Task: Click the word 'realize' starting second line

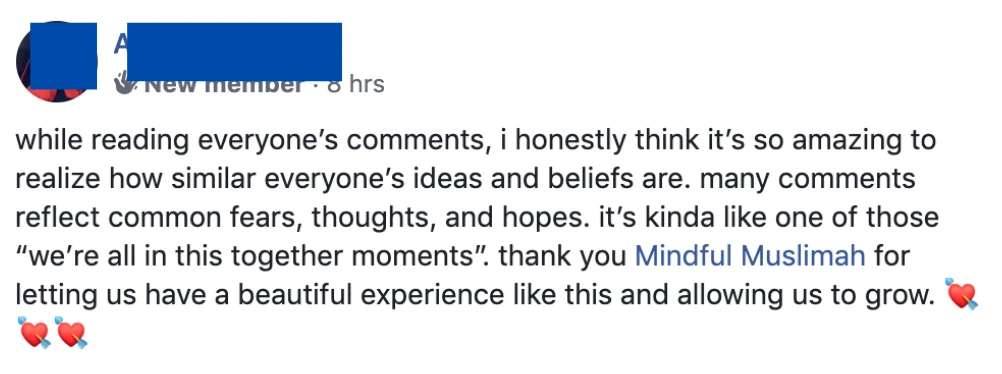Action: point(58,179)
